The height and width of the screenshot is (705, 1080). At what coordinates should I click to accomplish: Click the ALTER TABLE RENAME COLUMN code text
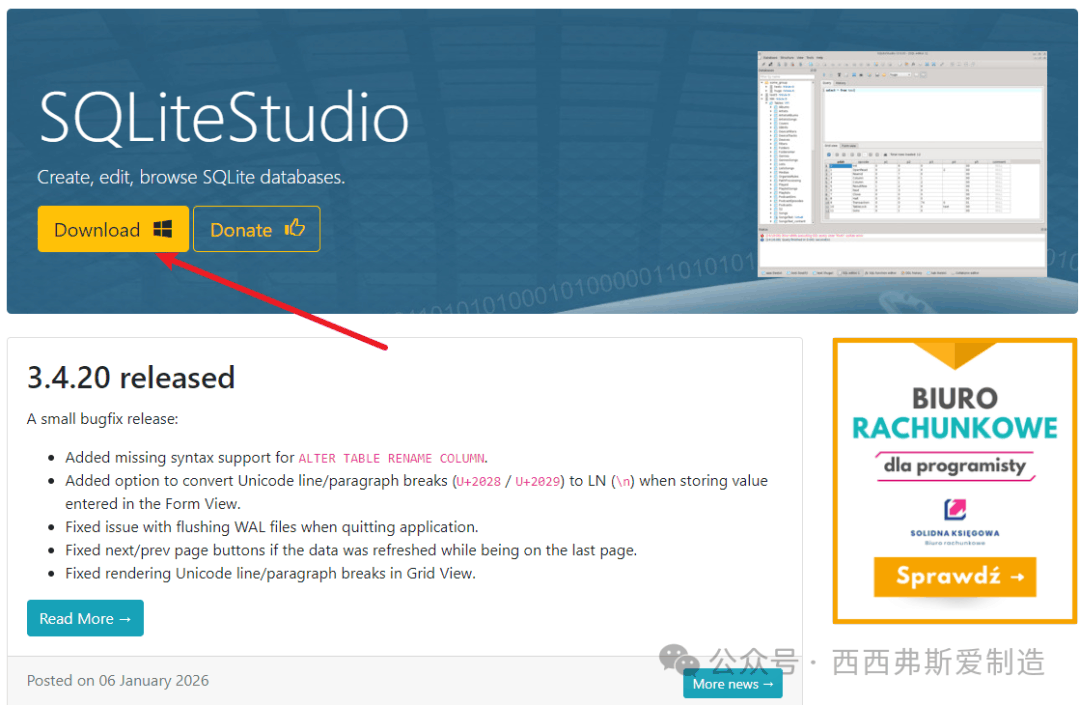[x=391, y=458]
